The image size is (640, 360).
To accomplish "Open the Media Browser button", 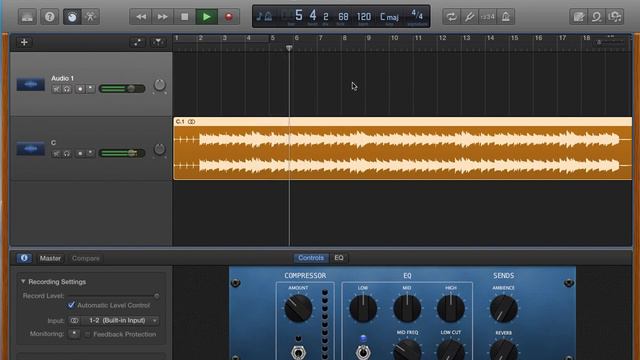I will coord(615,17).
